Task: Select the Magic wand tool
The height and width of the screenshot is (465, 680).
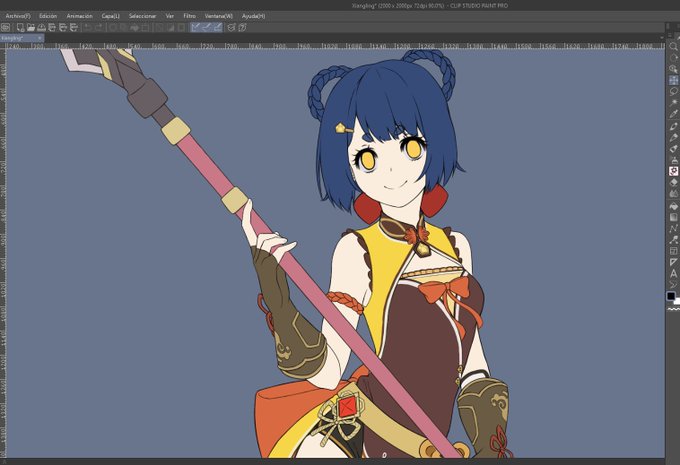Action: point(673,103)
